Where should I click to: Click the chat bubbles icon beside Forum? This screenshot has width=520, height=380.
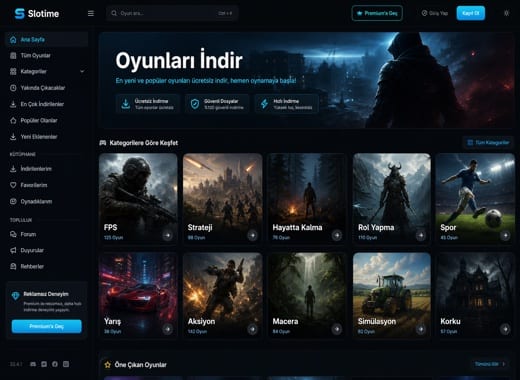click(x=13, y=235)
